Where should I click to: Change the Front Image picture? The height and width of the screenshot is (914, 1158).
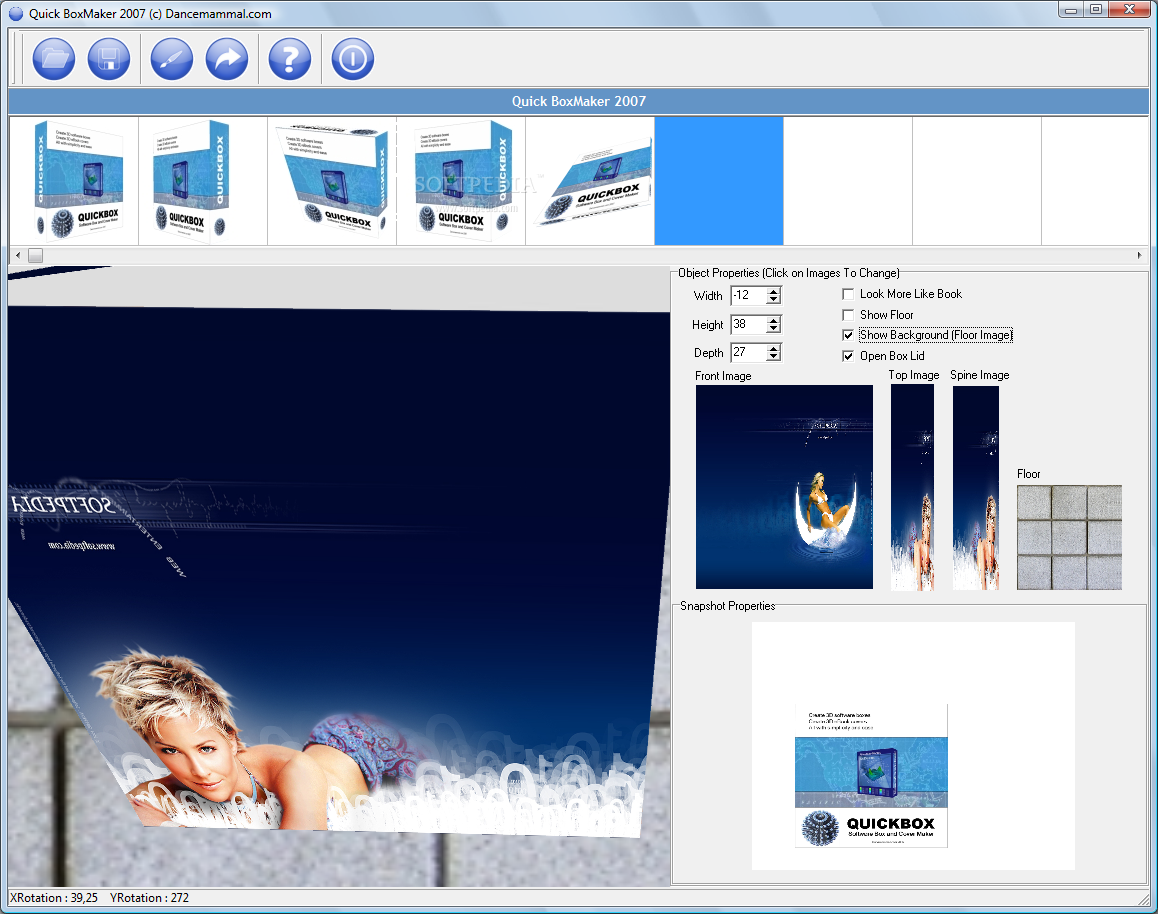coord(784,487)
